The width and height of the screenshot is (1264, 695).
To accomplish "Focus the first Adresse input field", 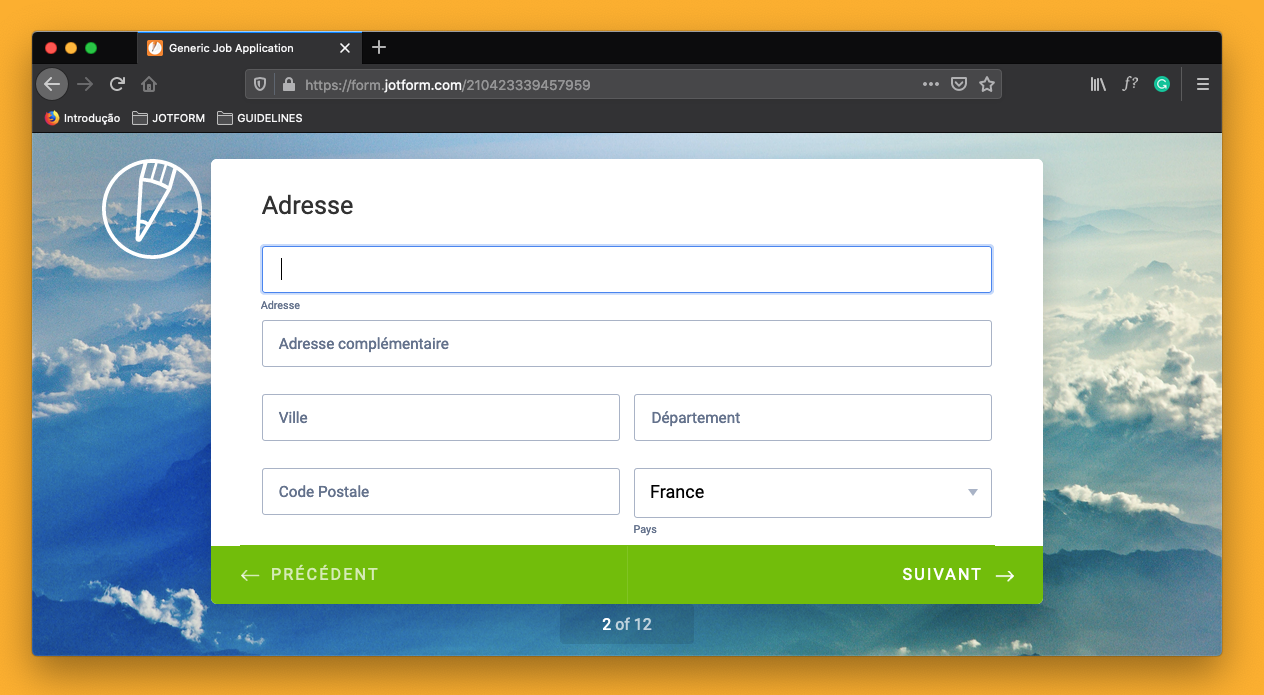I will (x=627, y=269).
